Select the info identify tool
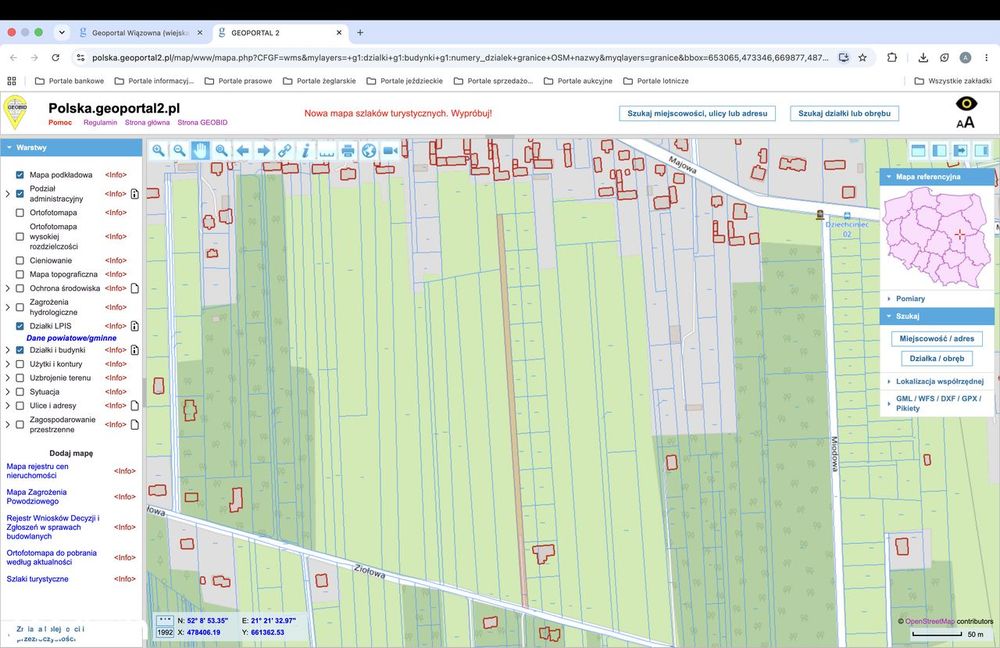The height and width of the screenshot is (648, 1000). 305,151
